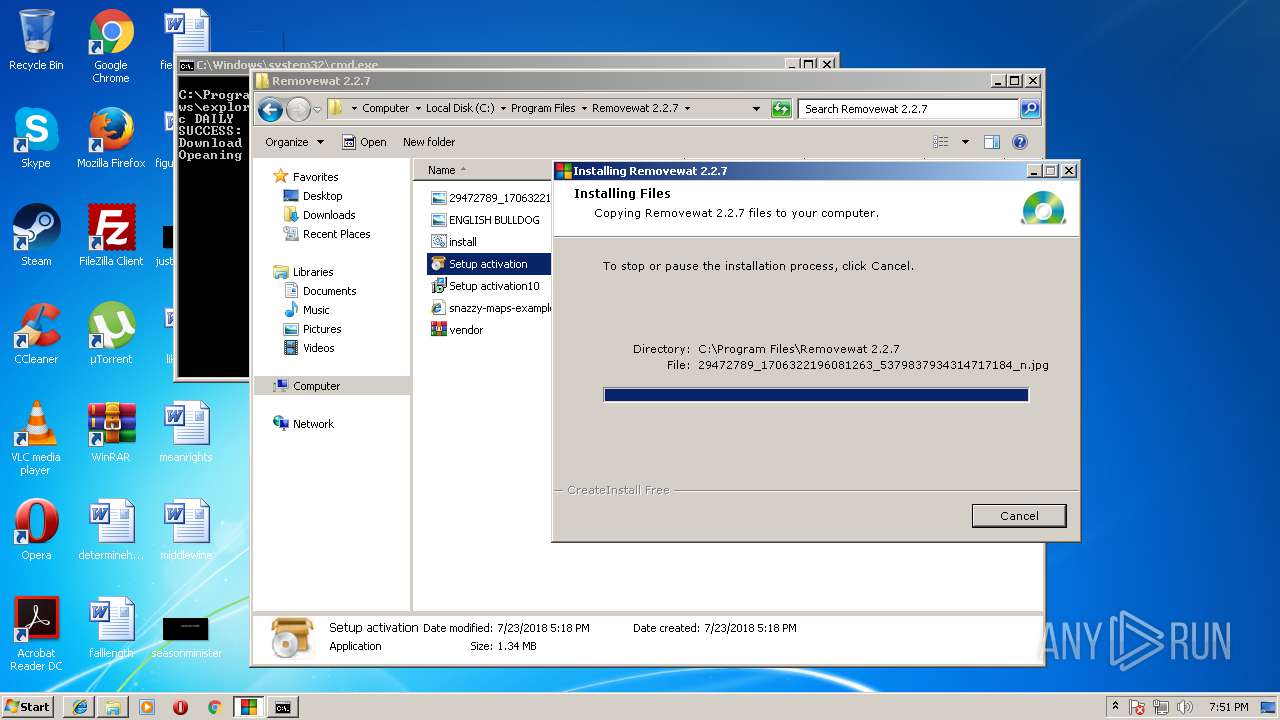Screen dimensions: 1280x720
Task: Click Explorer back navigation arrow
Action: (270, 109)
